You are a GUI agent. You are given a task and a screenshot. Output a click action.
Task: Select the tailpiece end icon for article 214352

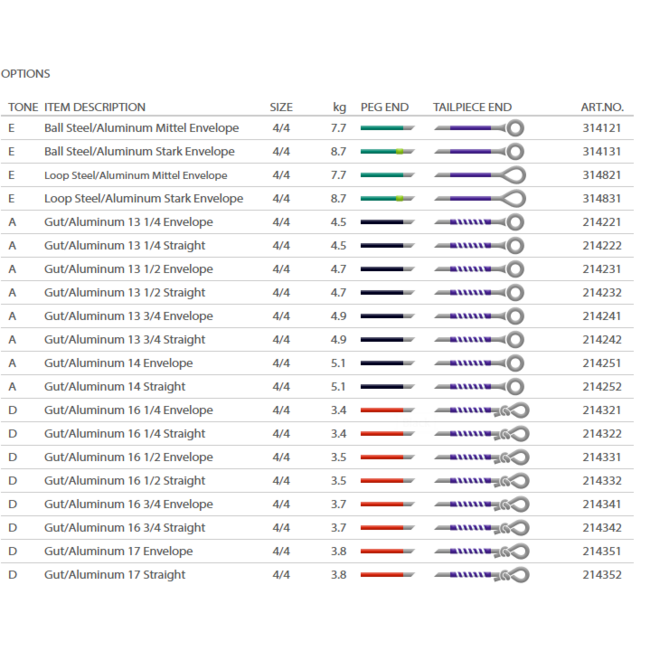[481, 575]
